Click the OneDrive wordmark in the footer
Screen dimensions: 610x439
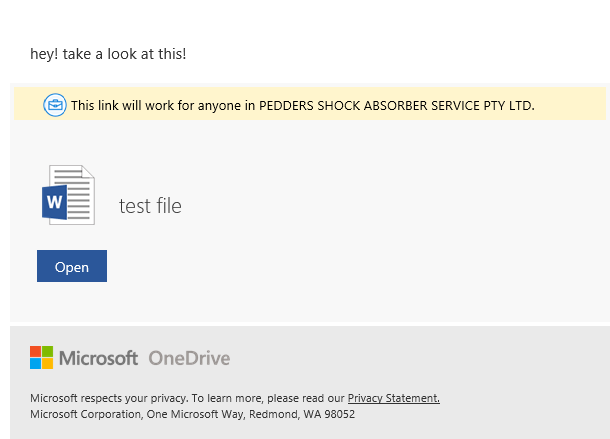point(189,358)
